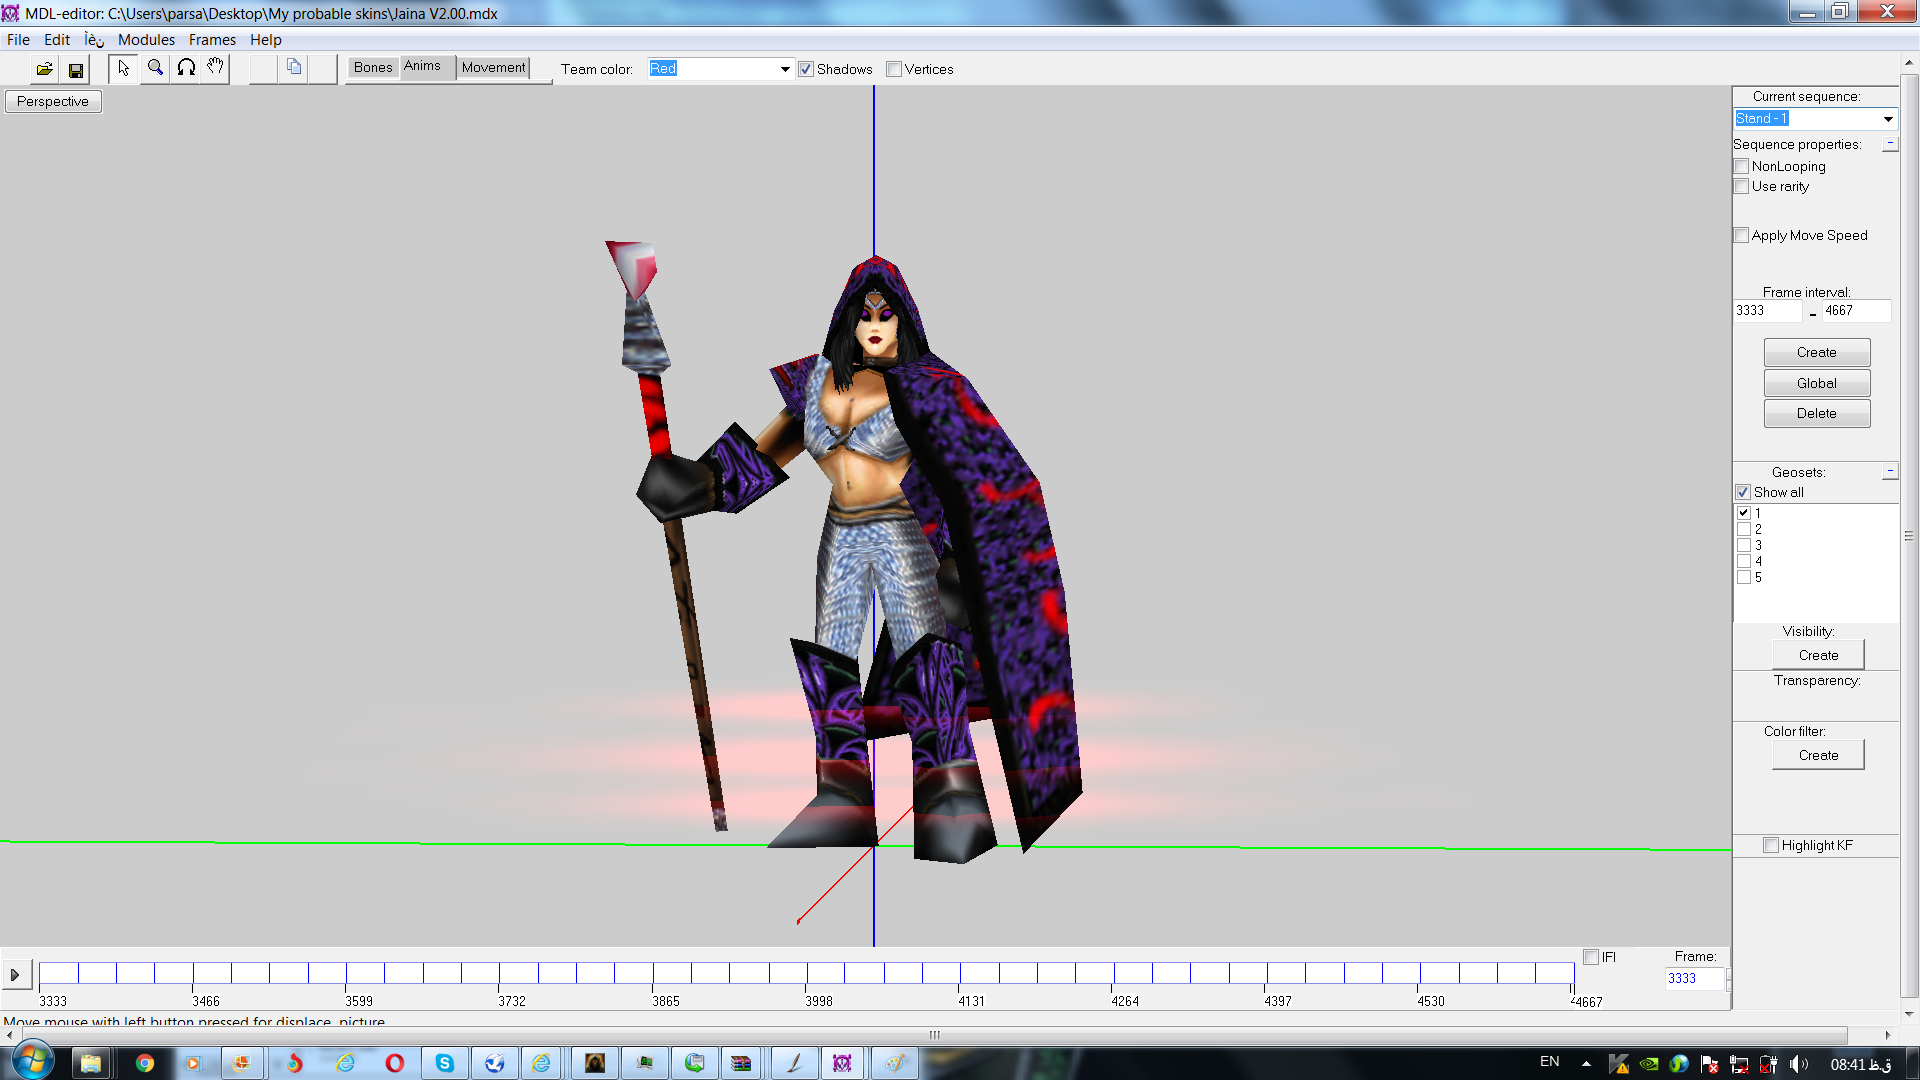Open the Frames menu
1920x1080 pixels.
point(212,40)
